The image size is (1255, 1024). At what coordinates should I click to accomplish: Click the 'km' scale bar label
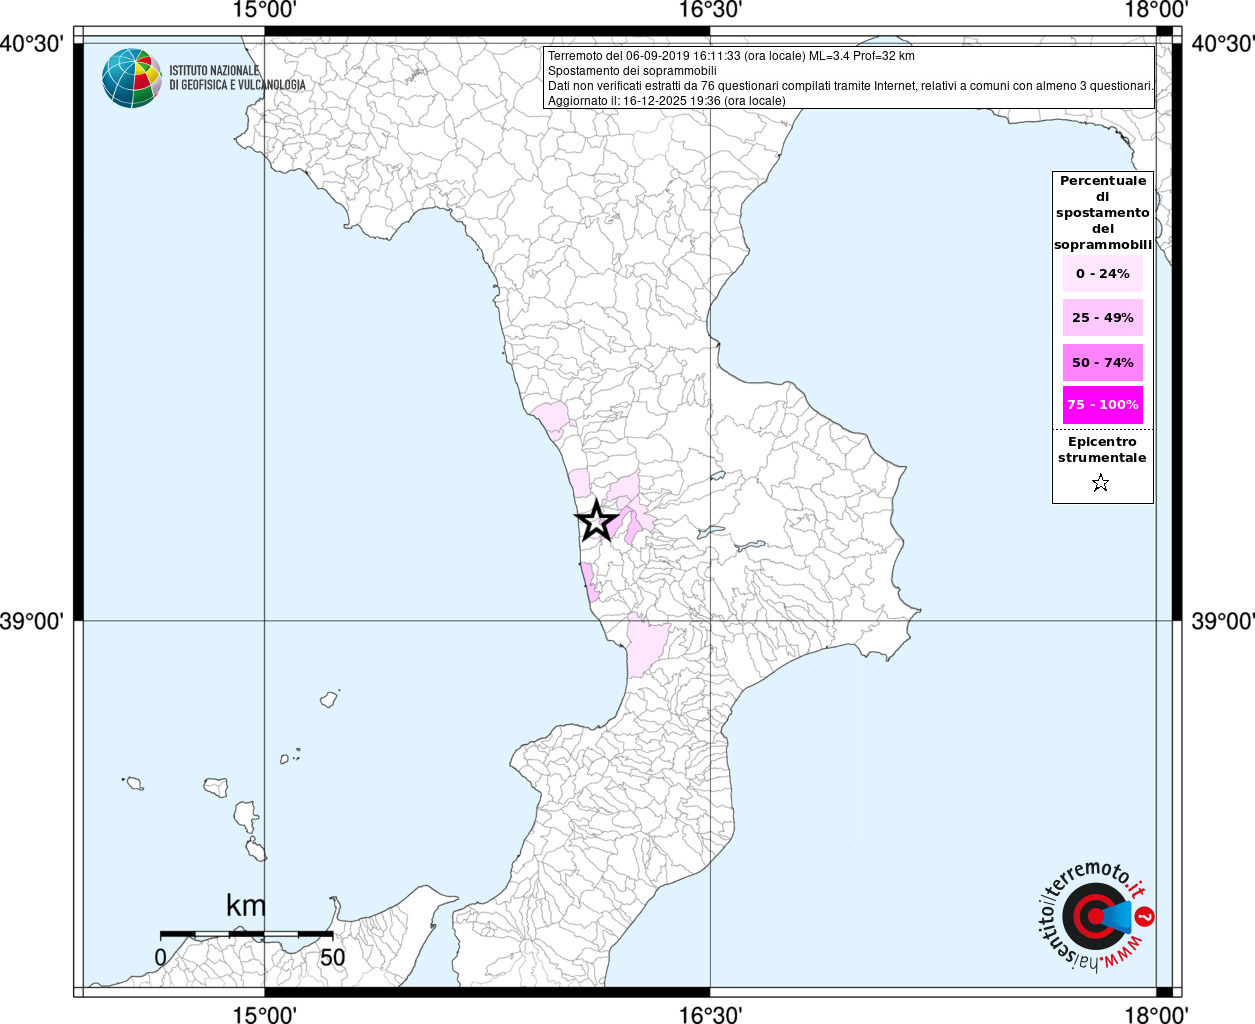(x=246, y=905)
